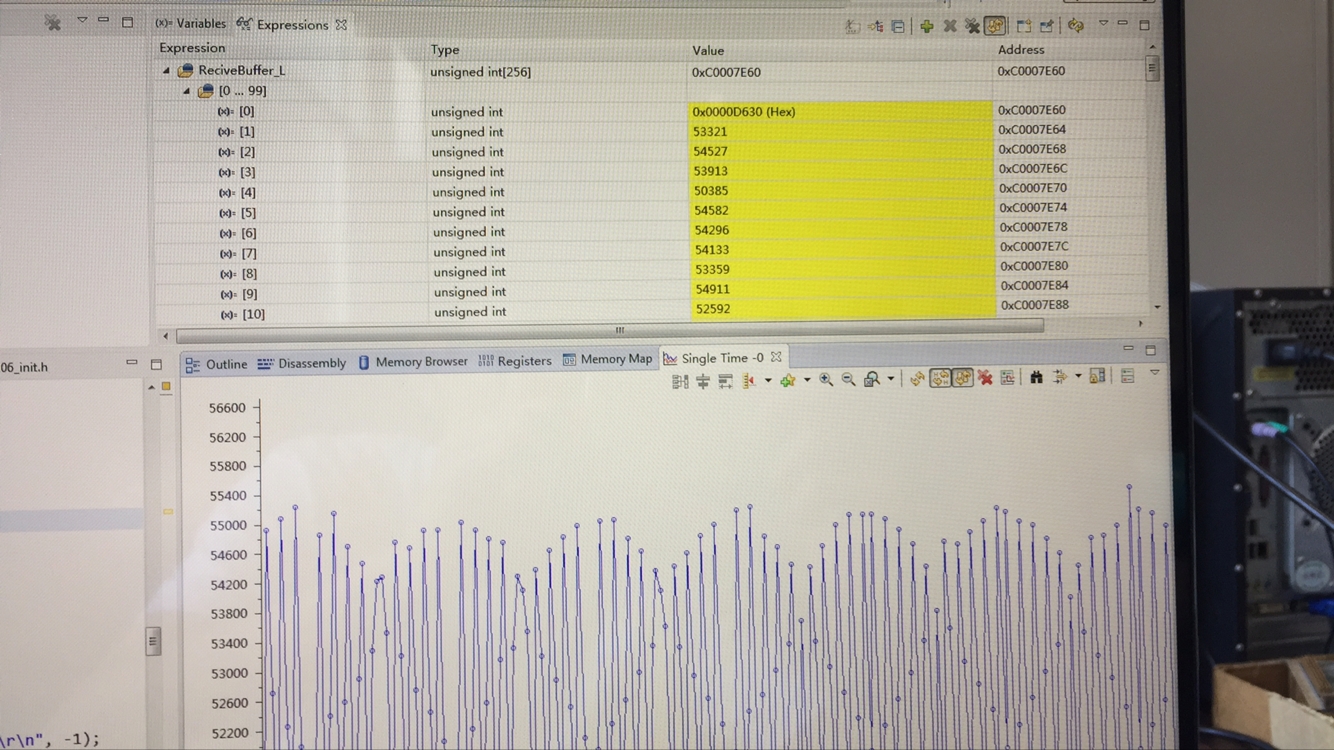Open the Memory Browser tab
Viewport: 1334px width, 750px height.
point(412,362)
